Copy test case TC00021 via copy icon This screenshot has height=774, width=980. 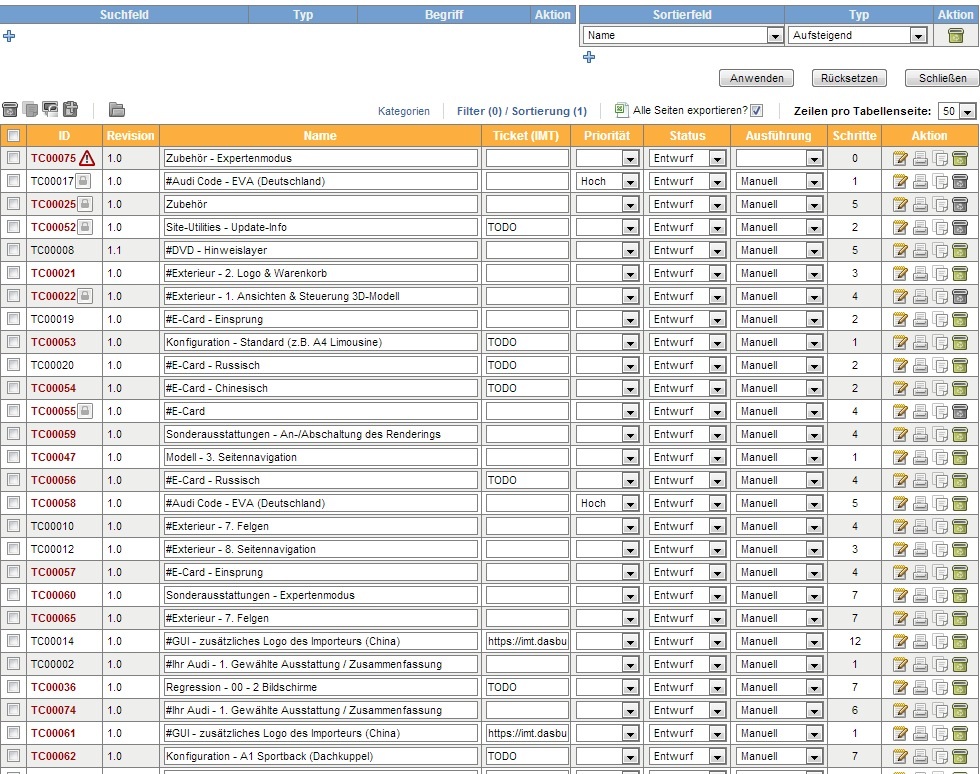[x=940, y=273]
